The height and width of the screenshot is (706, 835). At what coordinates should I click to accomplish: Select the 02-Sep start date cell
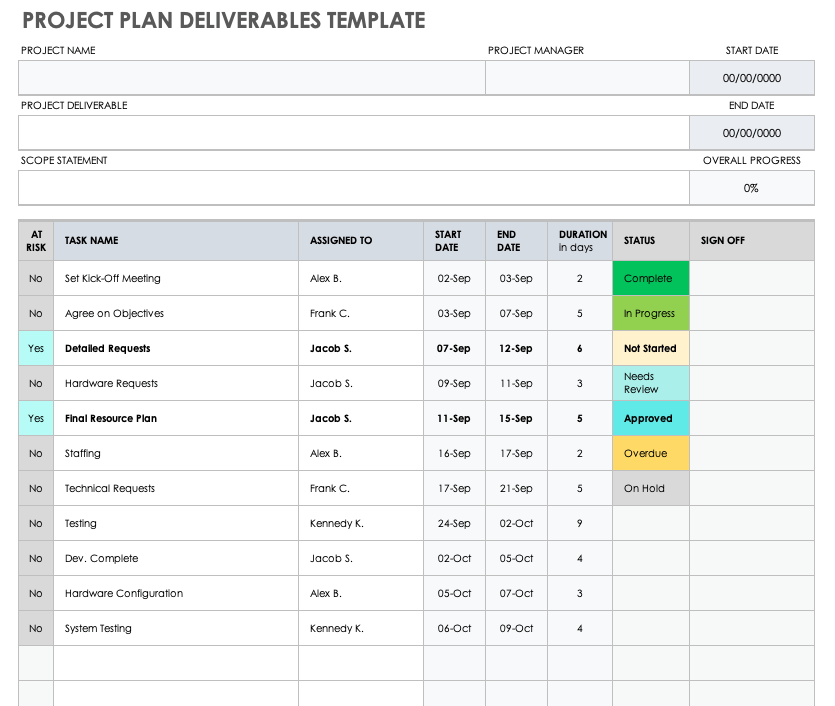(x=454, y=278)
